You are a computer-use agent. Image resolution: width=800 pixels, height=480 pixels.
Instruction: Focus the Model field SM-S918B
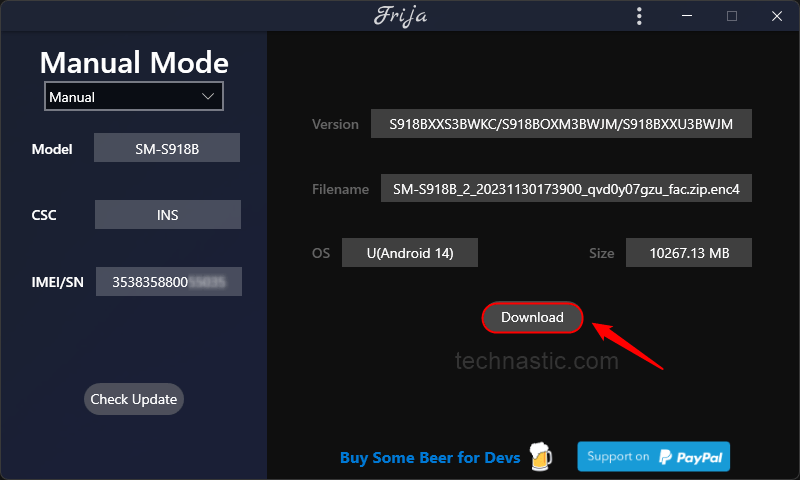(x=167, y=148)
